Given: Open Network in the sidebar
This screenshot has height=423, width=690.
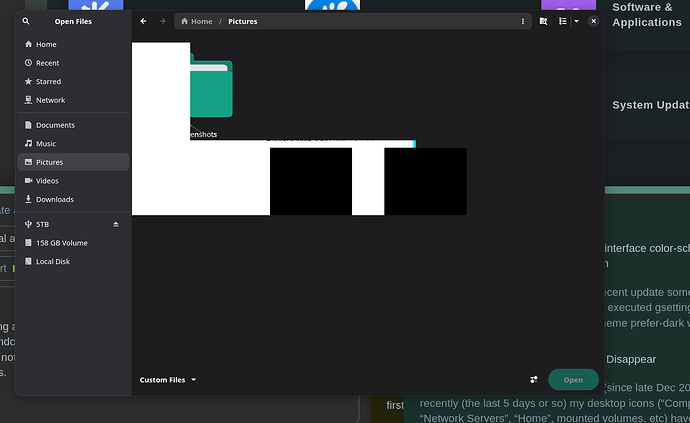Looking at the screenshot, I should pos(73,100).
